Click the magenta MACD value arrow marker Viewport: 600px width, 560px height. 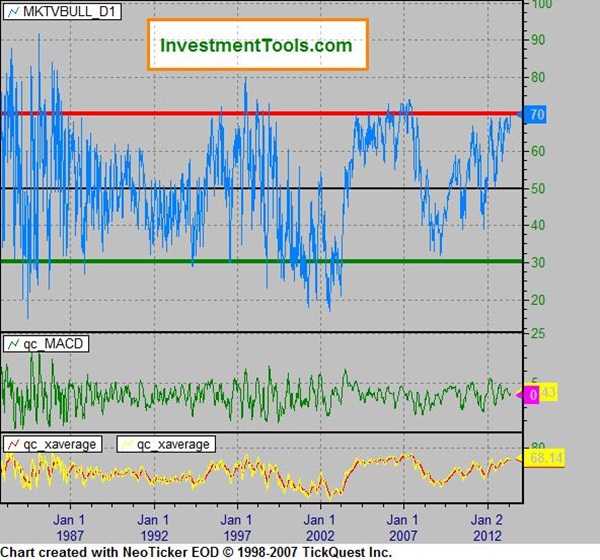532,396
